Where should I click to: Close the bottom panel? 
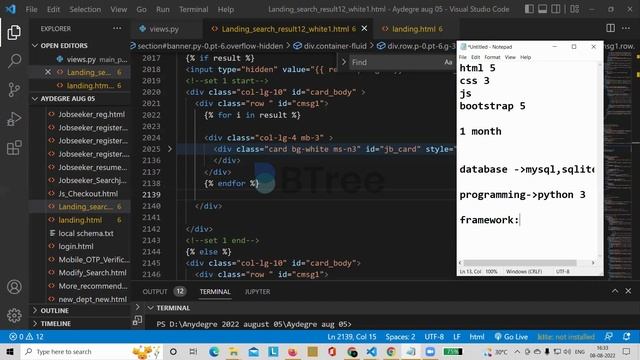click(628, 291)
